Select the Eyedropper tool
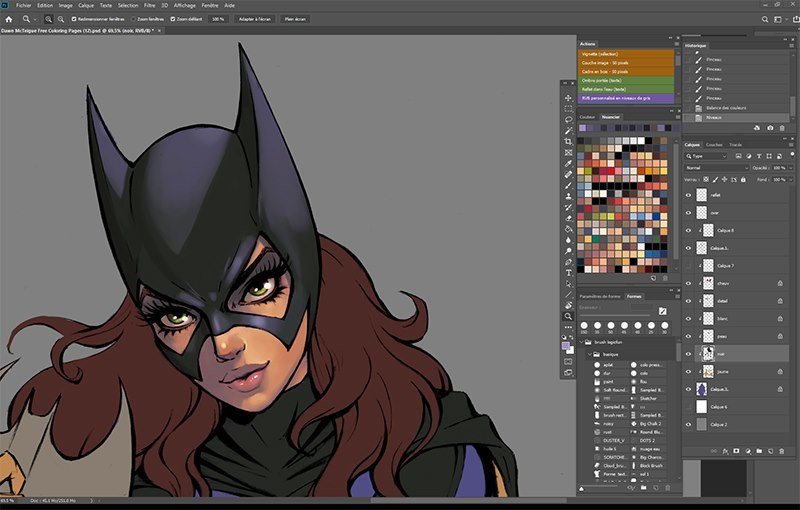 click(568, 163)
